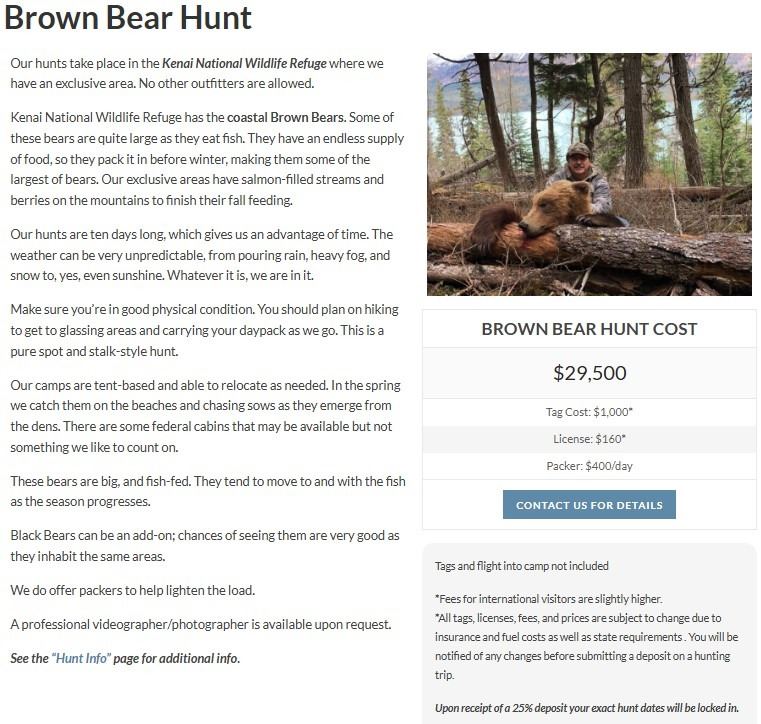Click the international visitors fee note
The width and height of the screenshot is (761, 724).
548,599
